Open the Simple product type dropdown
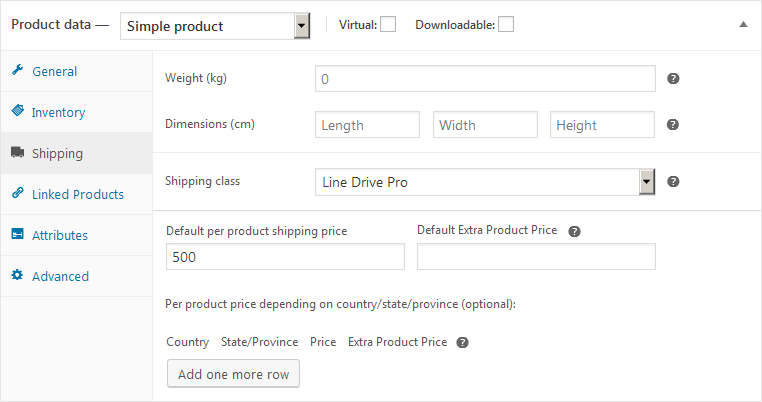 (214, 26)
